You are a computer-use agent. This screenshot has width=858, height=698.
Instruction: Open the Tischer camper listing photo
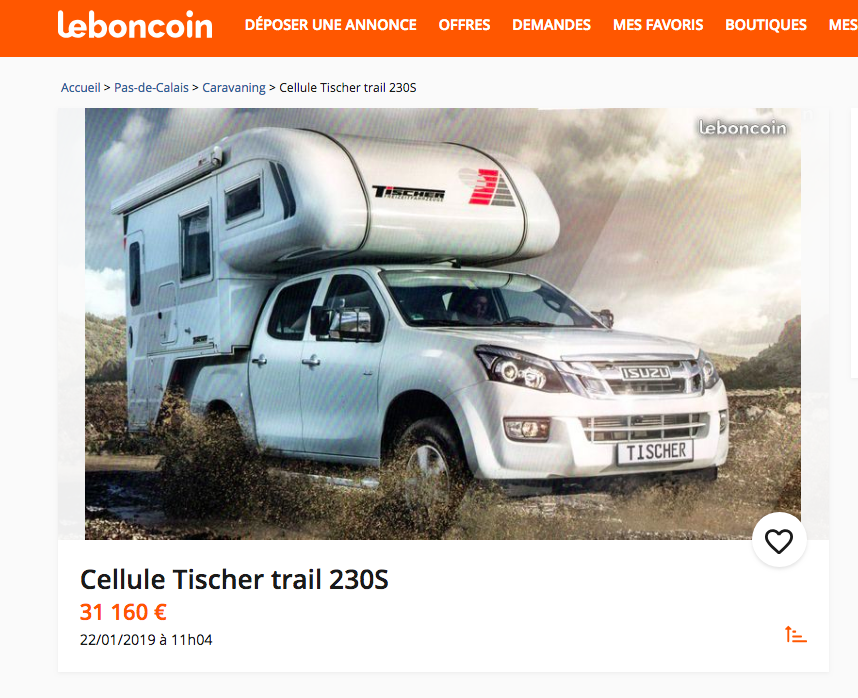click(443, 324)
